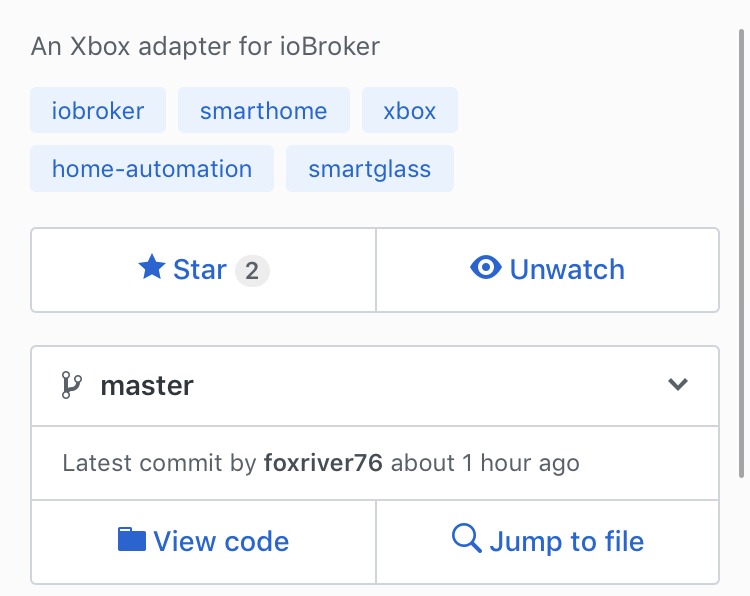Select the smartglass topic tag
750x596 pixels.
[370, 168]
